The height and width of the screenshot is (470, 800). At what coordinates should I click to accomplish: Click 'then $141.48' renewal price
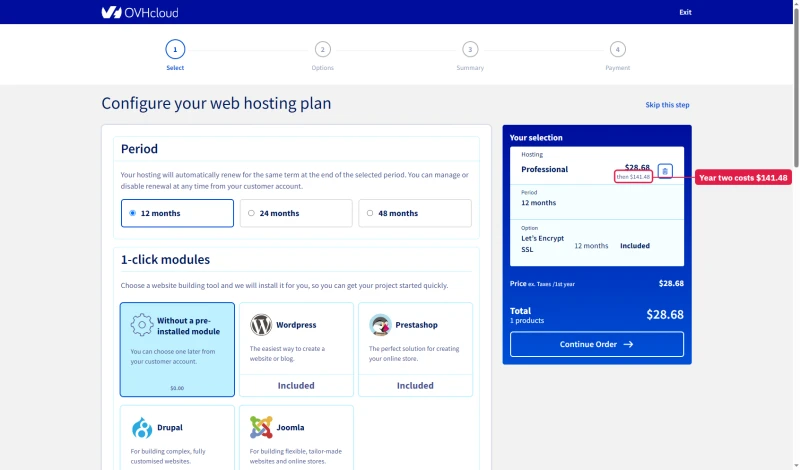633,177
